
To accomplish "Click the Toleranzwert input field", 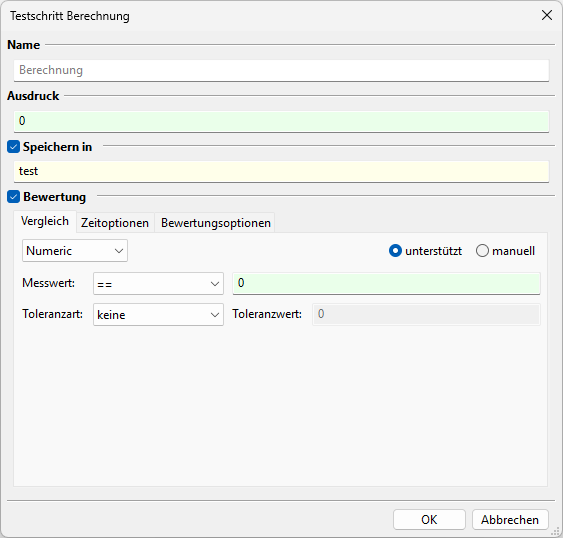I will click(426, 315).
